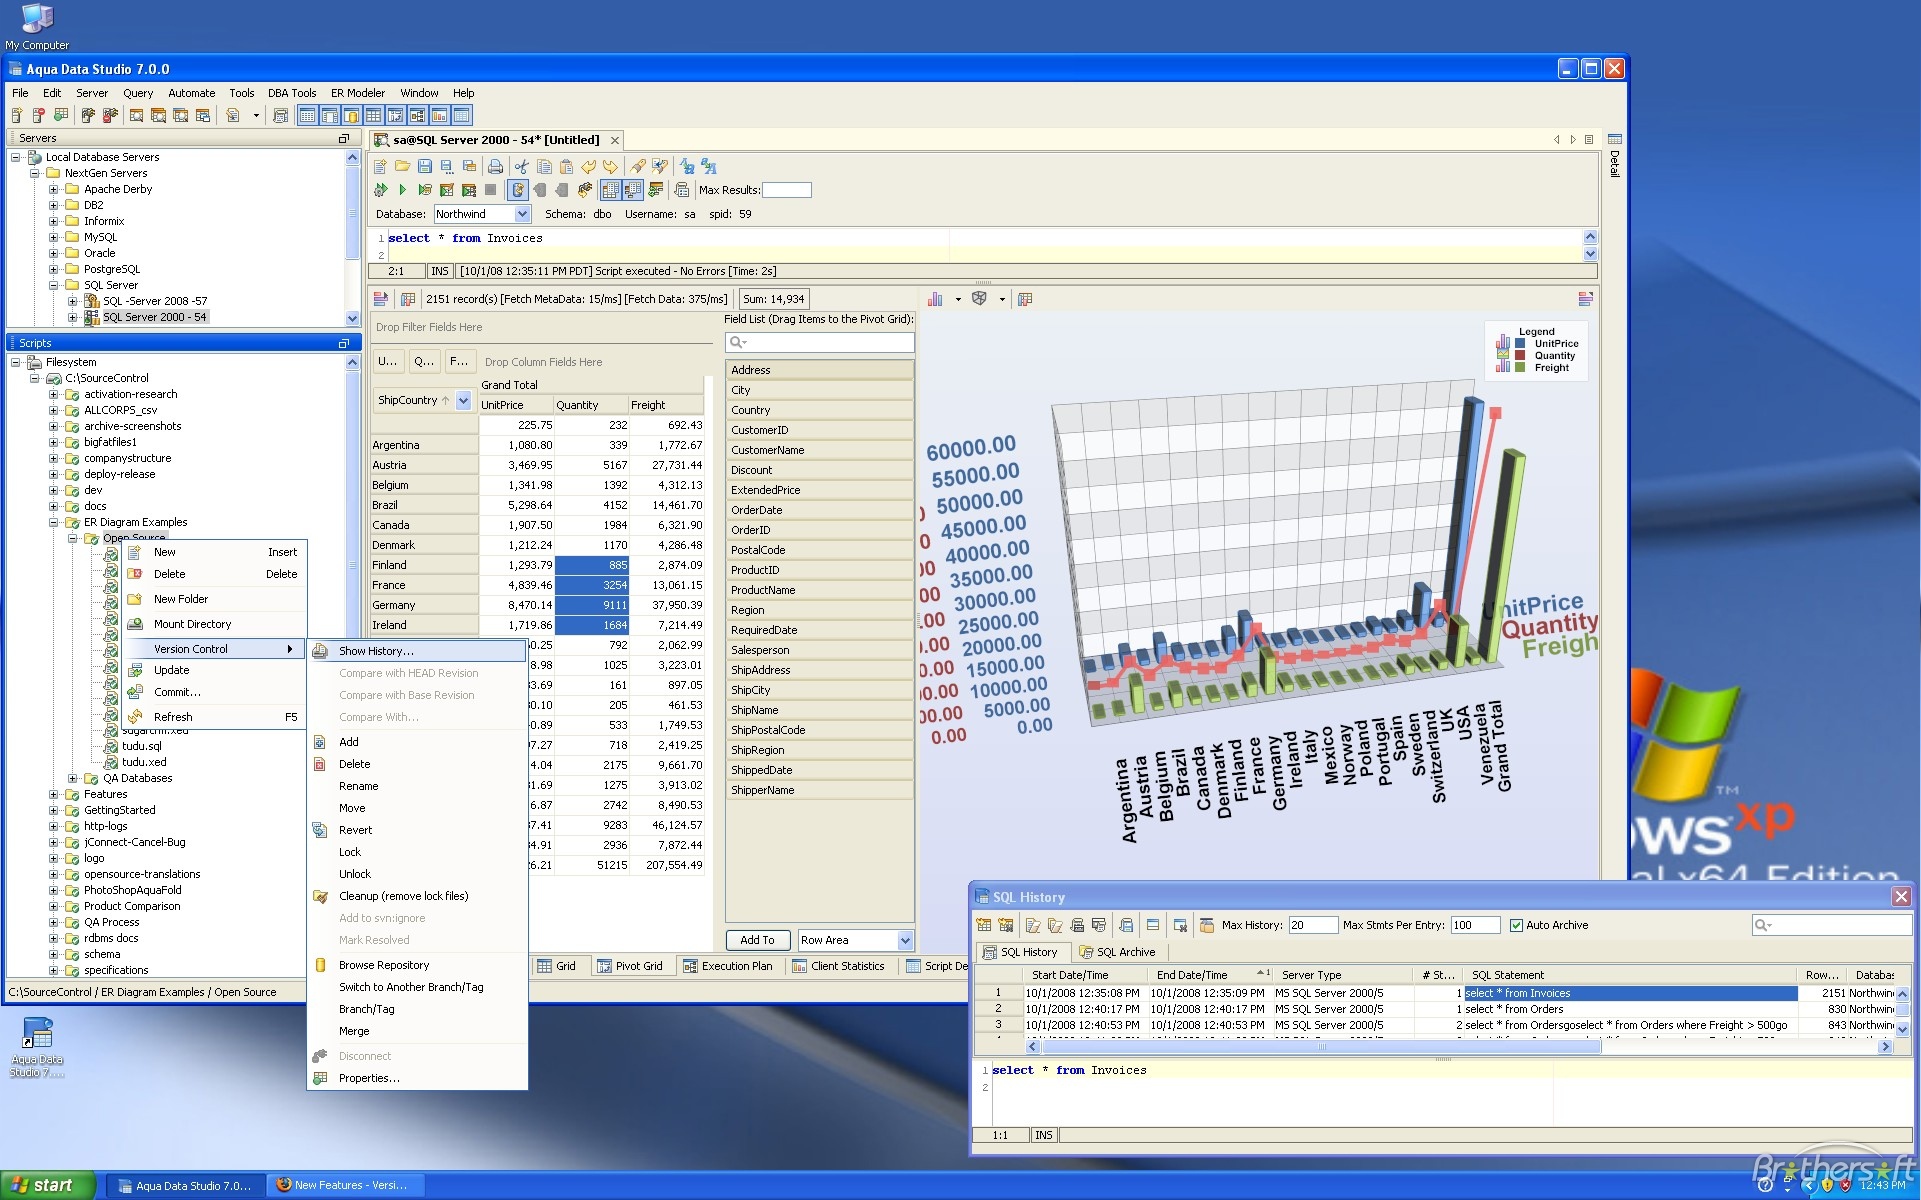Click the bar chart type icon above the chart
Image resolution: width=1921 pixels, height=1200 pixels.
coord(935,299)
